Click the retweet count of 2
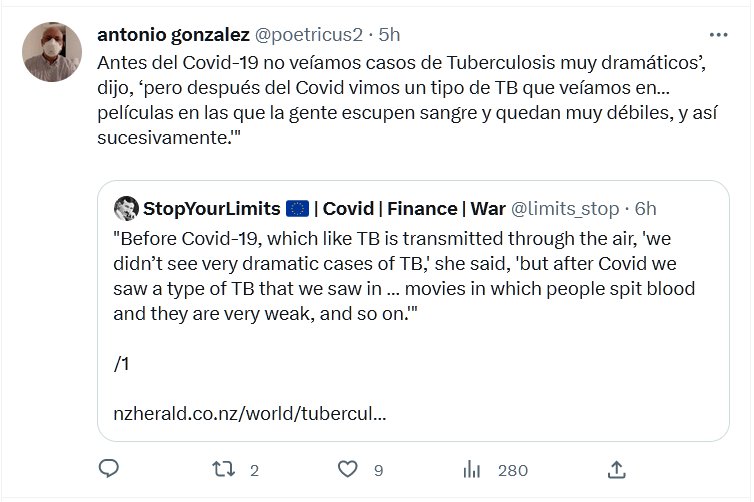 click(x=255, y=470)
